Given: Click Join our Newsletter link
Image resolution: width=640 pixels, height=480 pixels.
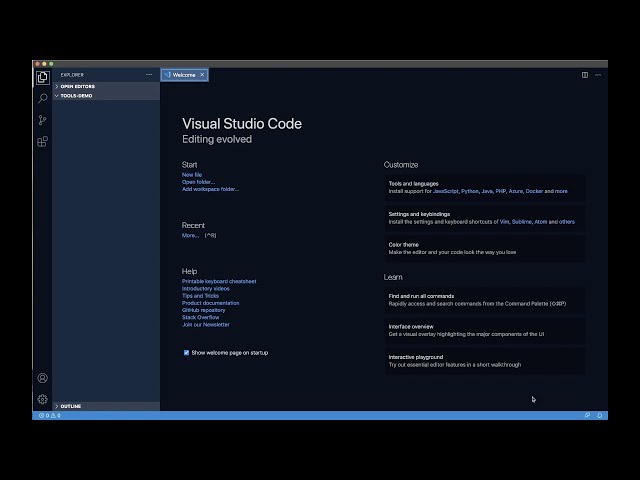Looking at the screenshot, I should coord(206,324).
